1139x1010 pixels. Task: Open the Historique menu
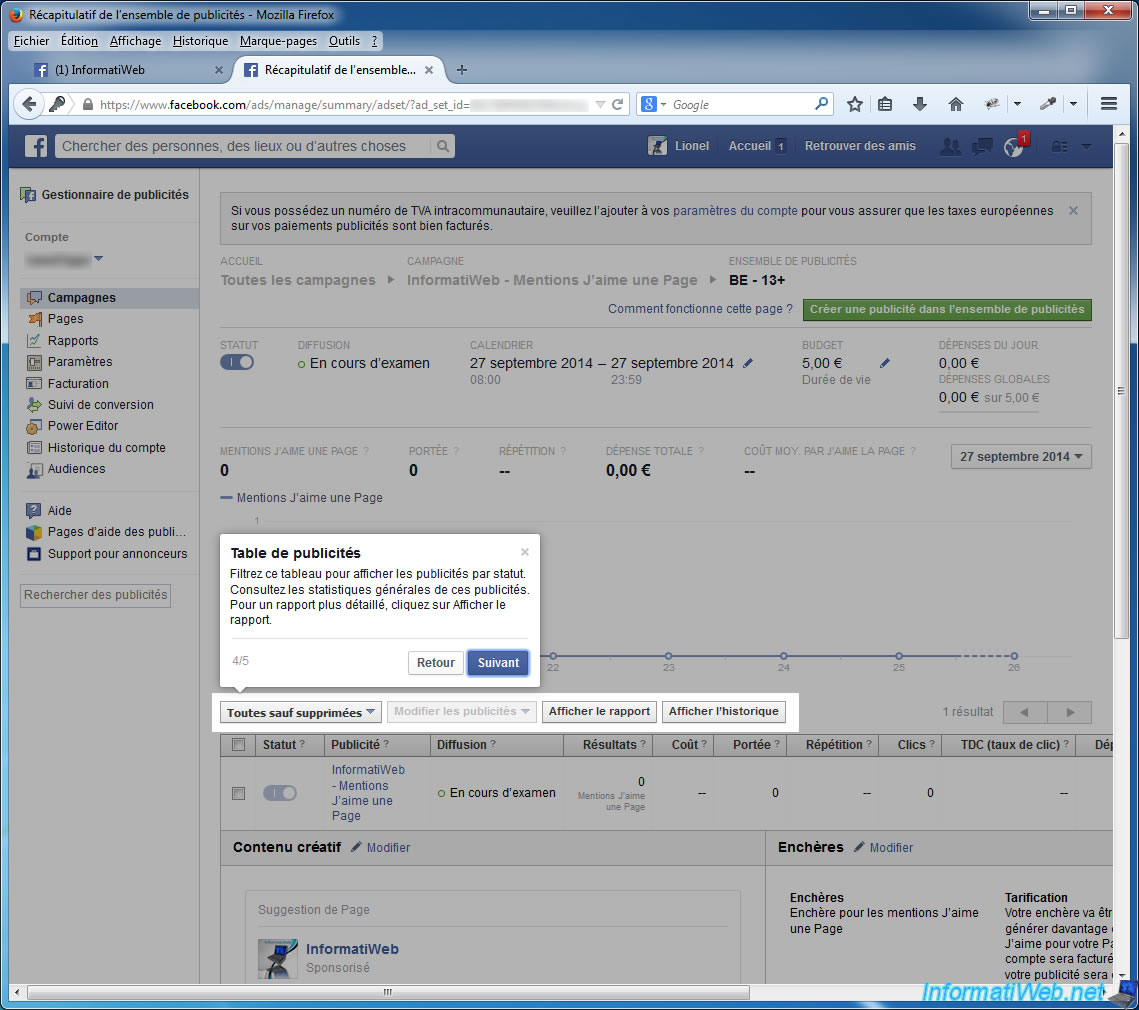[200, 41]
